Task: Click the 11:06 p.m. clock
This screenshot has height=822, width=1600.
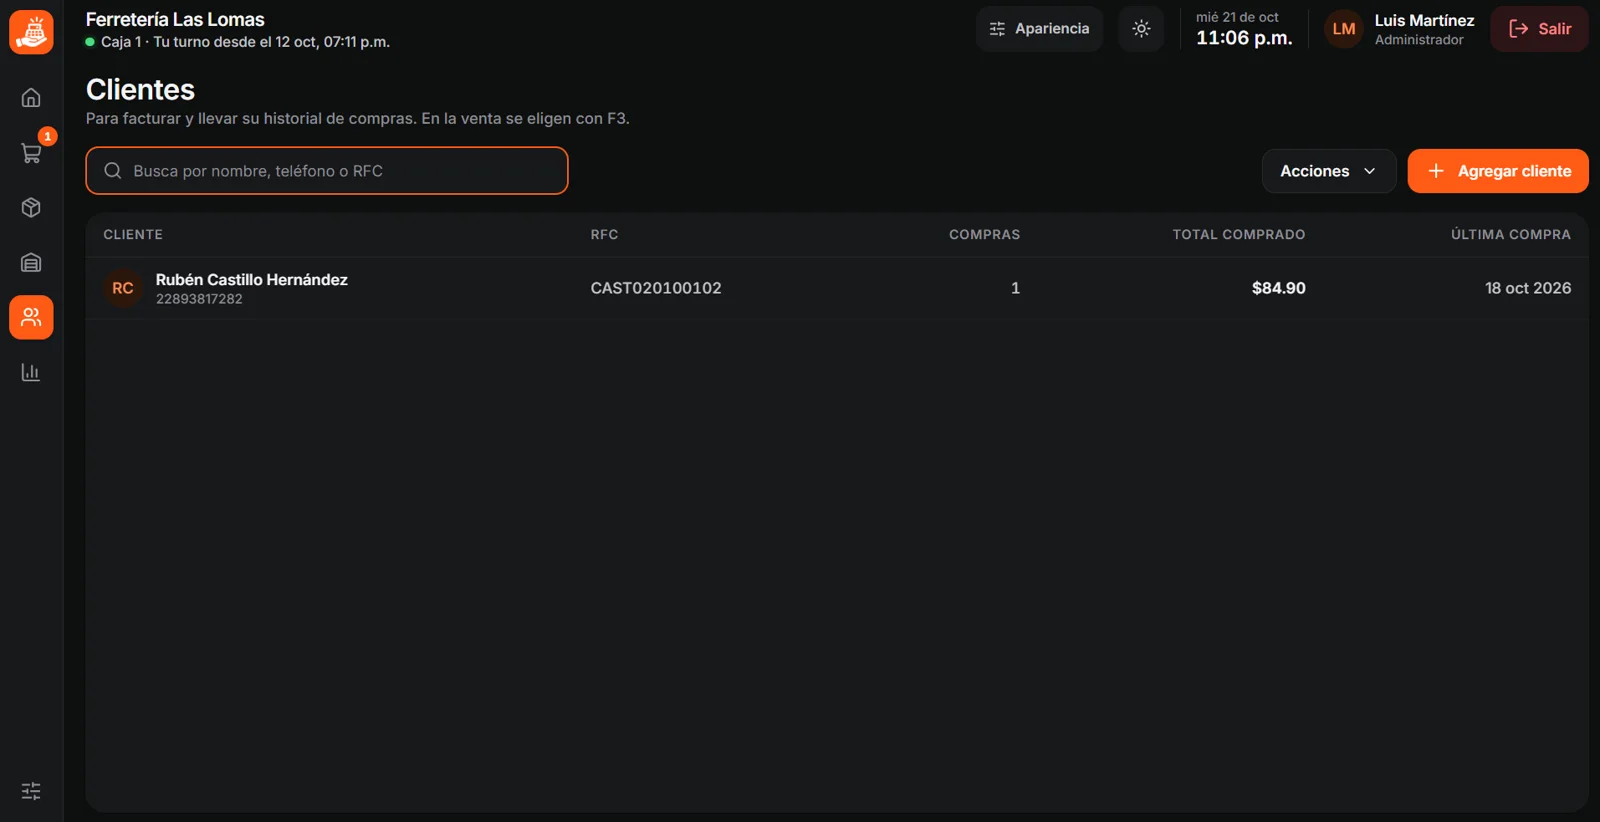Action: tap(1244, 38)
